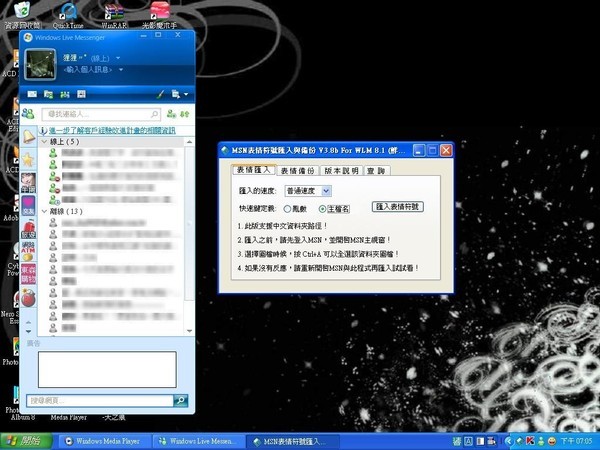Click the taskbar clock showing 07:05

click(x=576, y=441)
